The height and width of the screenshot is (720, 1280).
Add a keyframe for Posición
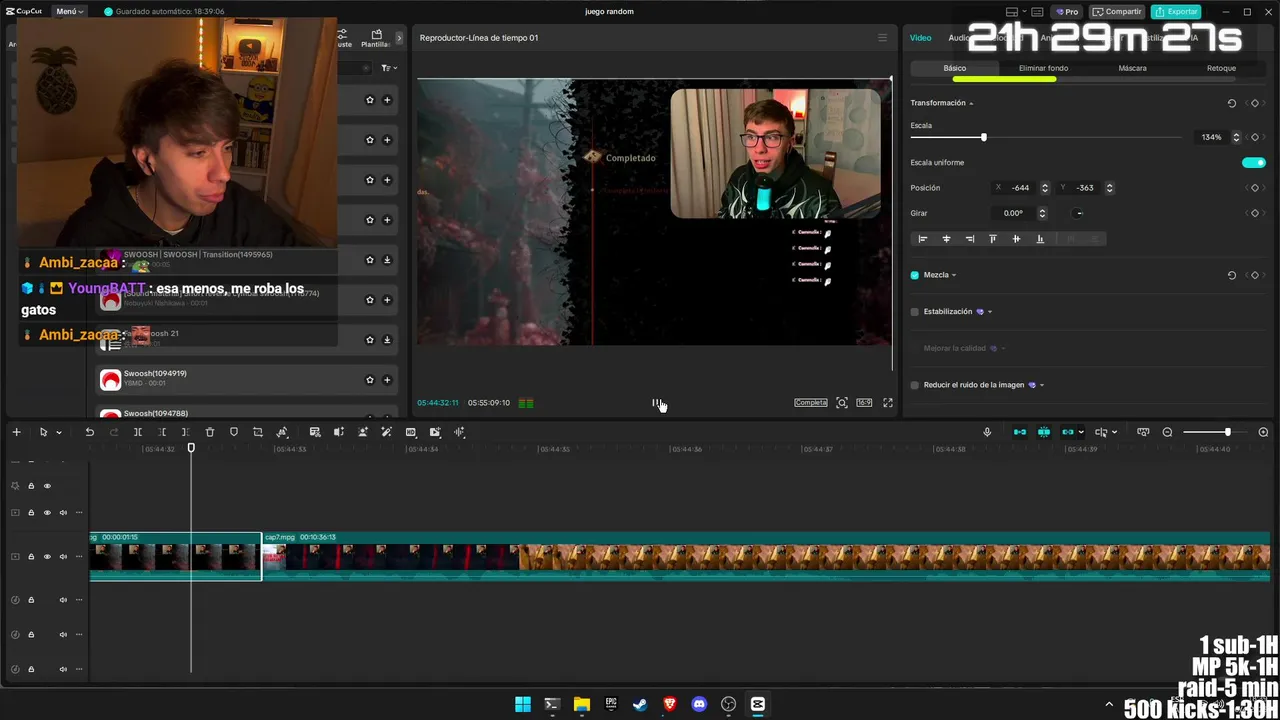pos(1255,188)
